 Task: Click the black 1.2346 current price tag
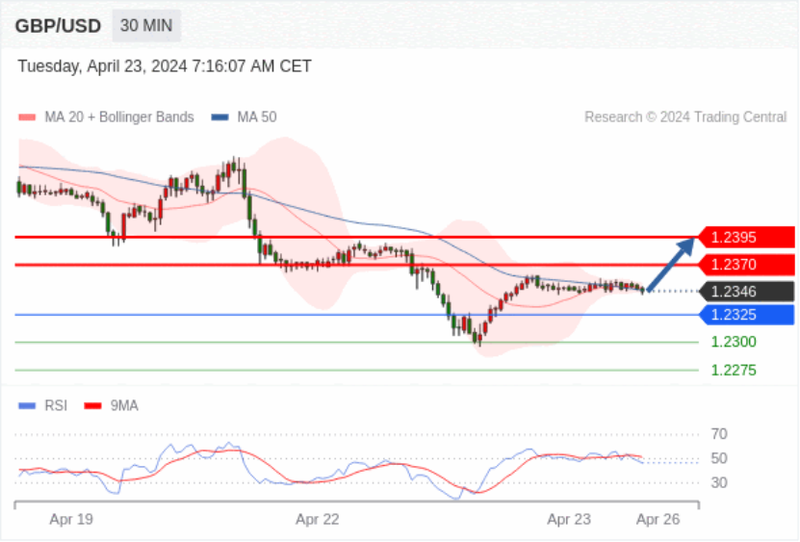click(746, 291)
